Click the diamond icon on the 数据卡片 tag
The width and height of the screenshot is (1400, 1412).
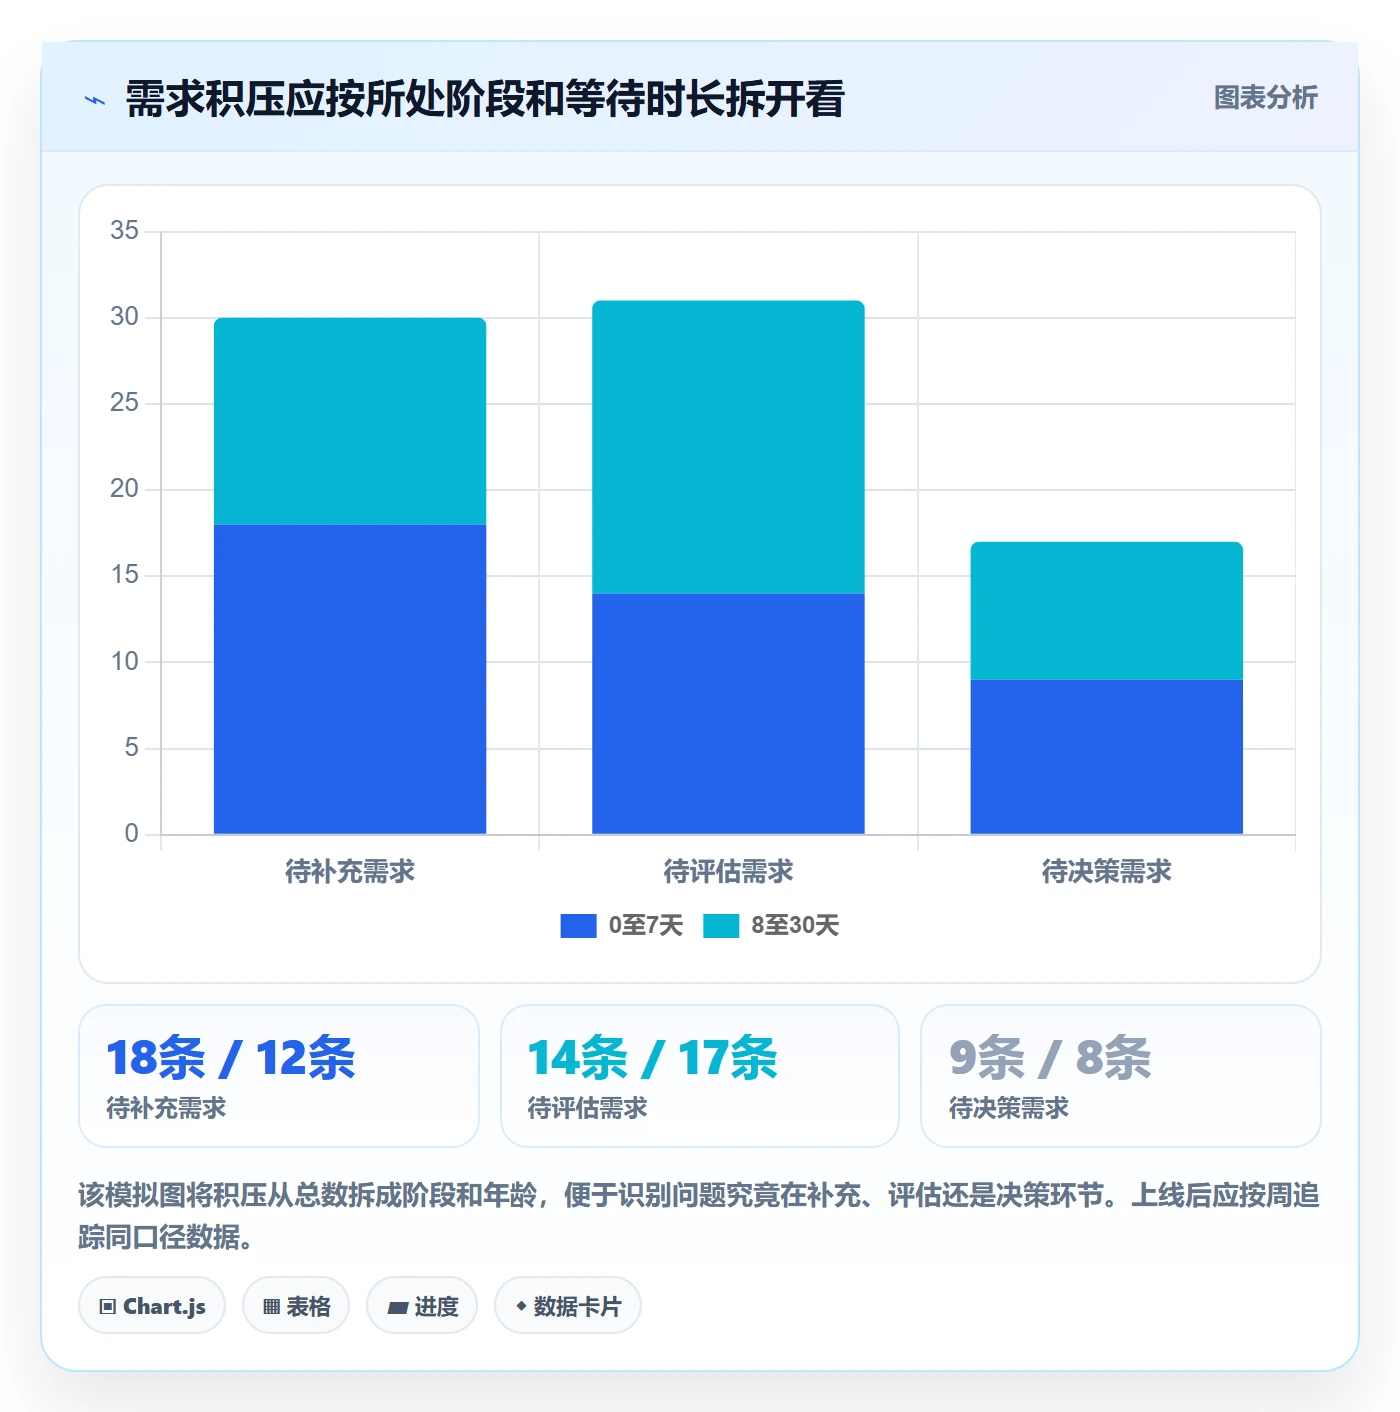point(521,1306)
